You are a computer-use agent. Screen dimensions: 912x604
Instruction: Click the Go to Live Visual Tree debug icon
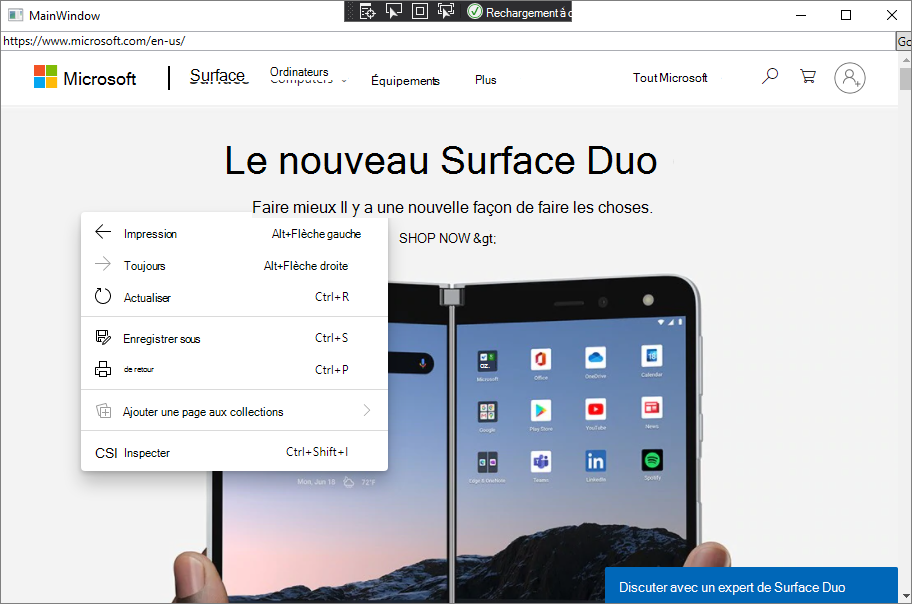point(368,11)
